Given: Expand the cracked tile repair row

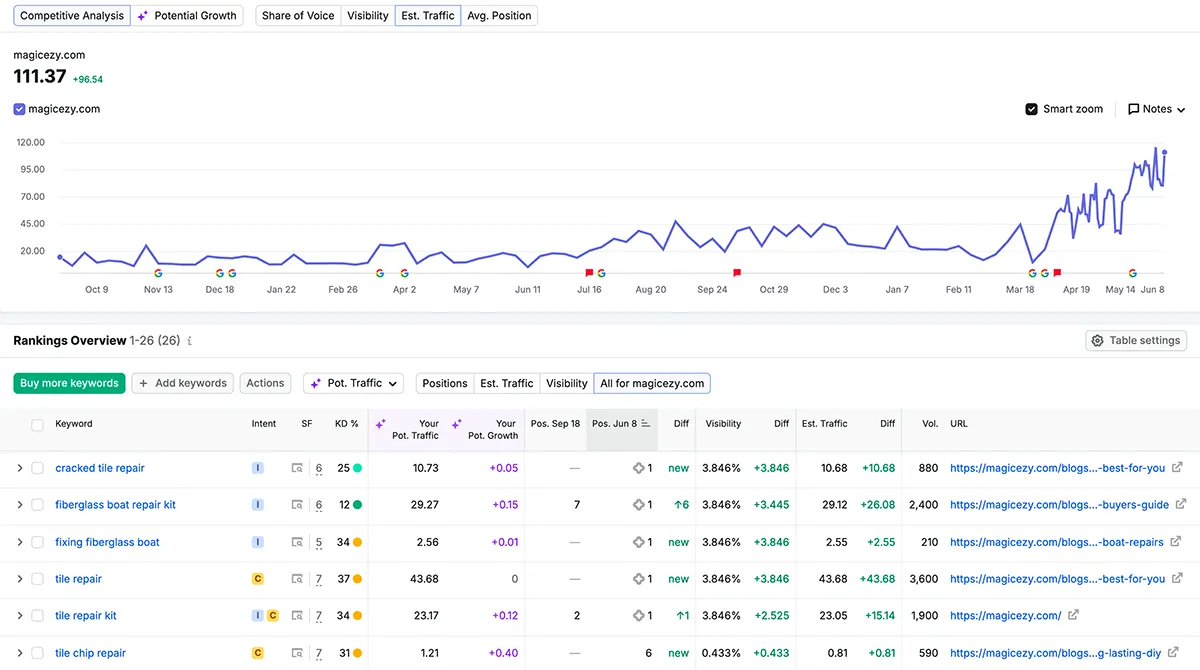Looking at the screenshot, I should 19,468.
